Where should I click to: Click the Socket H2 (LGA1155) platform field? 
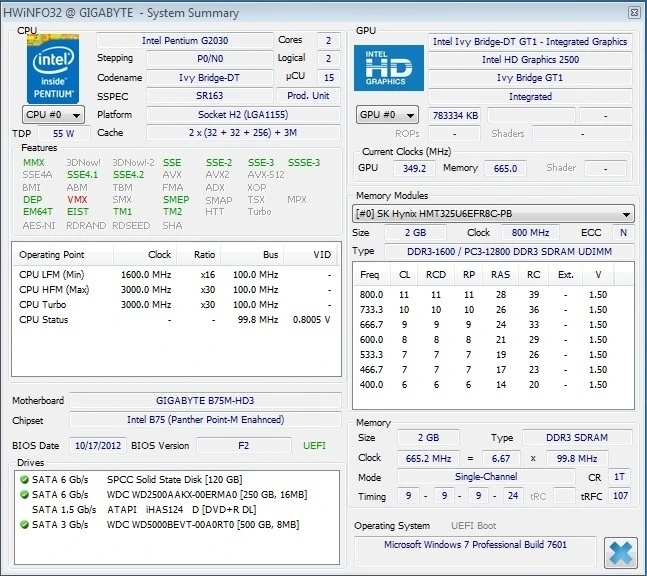pos(243,115)
